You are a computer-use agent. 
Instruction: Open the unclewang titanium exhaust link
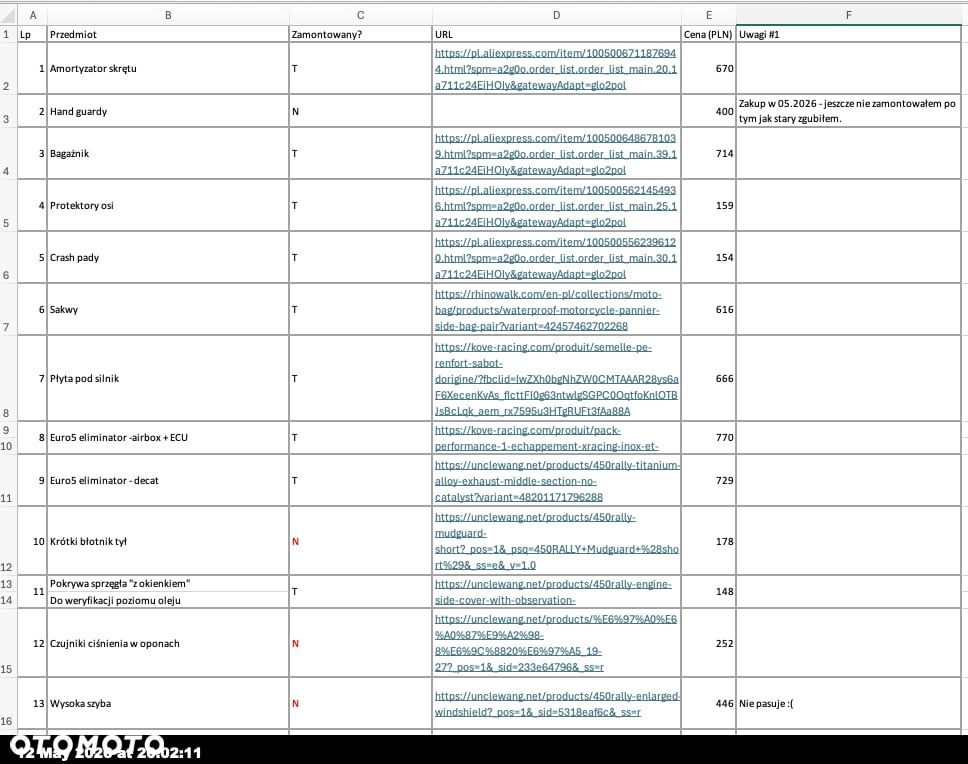point(557,481)
